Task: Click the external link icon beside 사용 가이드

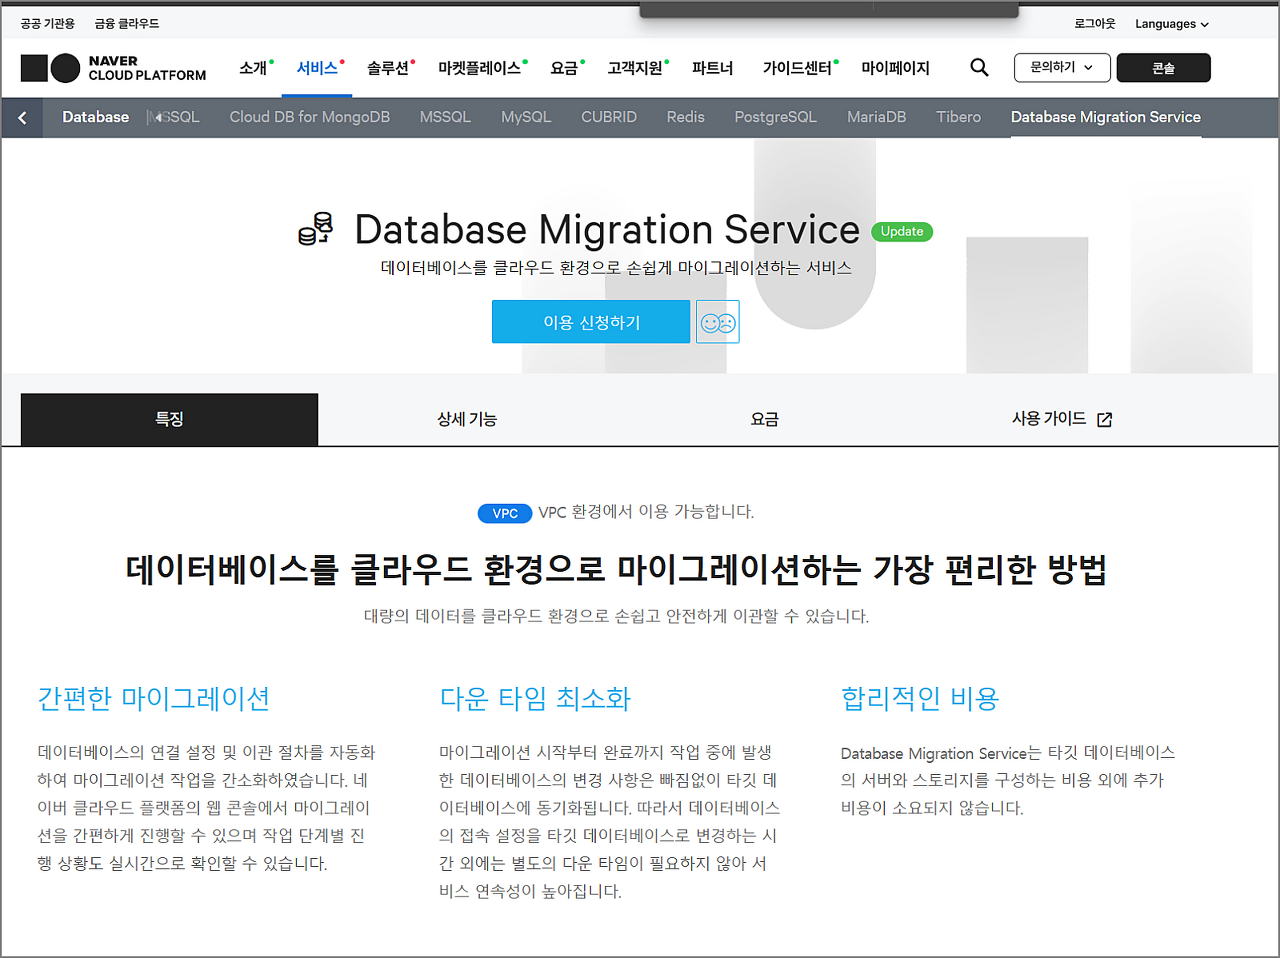Action: click(x=1104, y=420)
